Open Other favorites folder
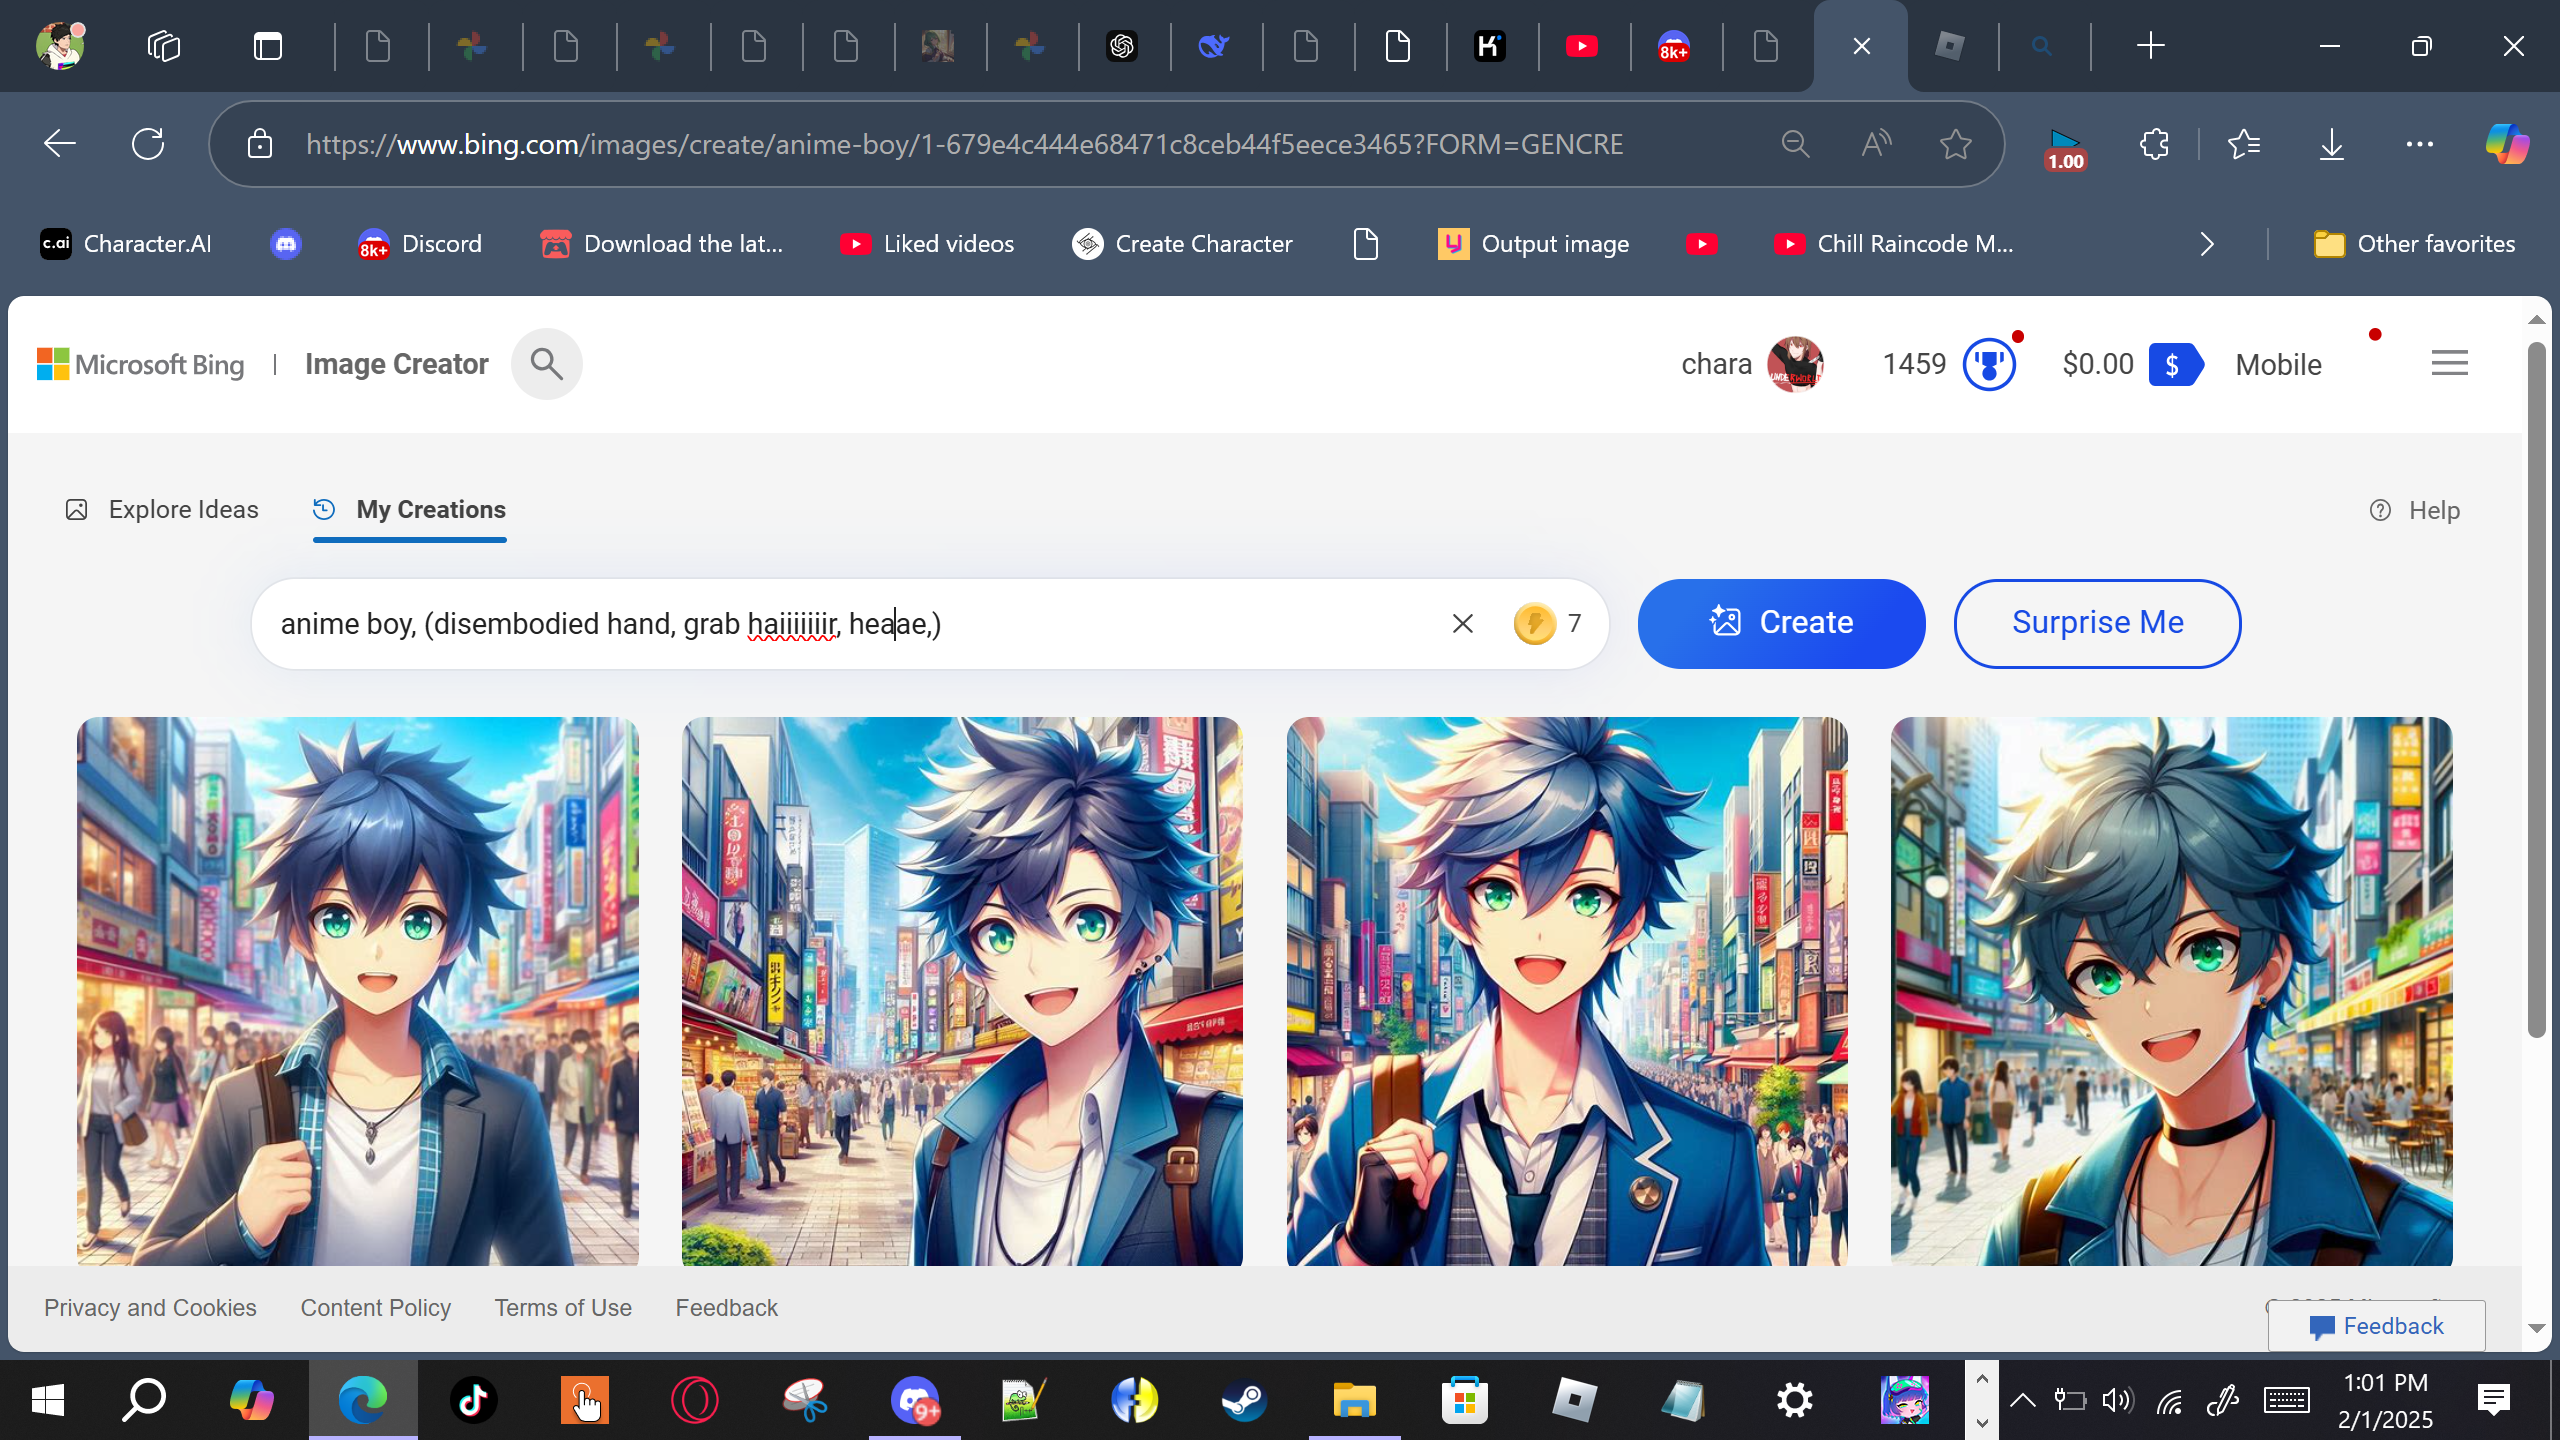2560x1440 pixels. click(x=2414, y=244)
